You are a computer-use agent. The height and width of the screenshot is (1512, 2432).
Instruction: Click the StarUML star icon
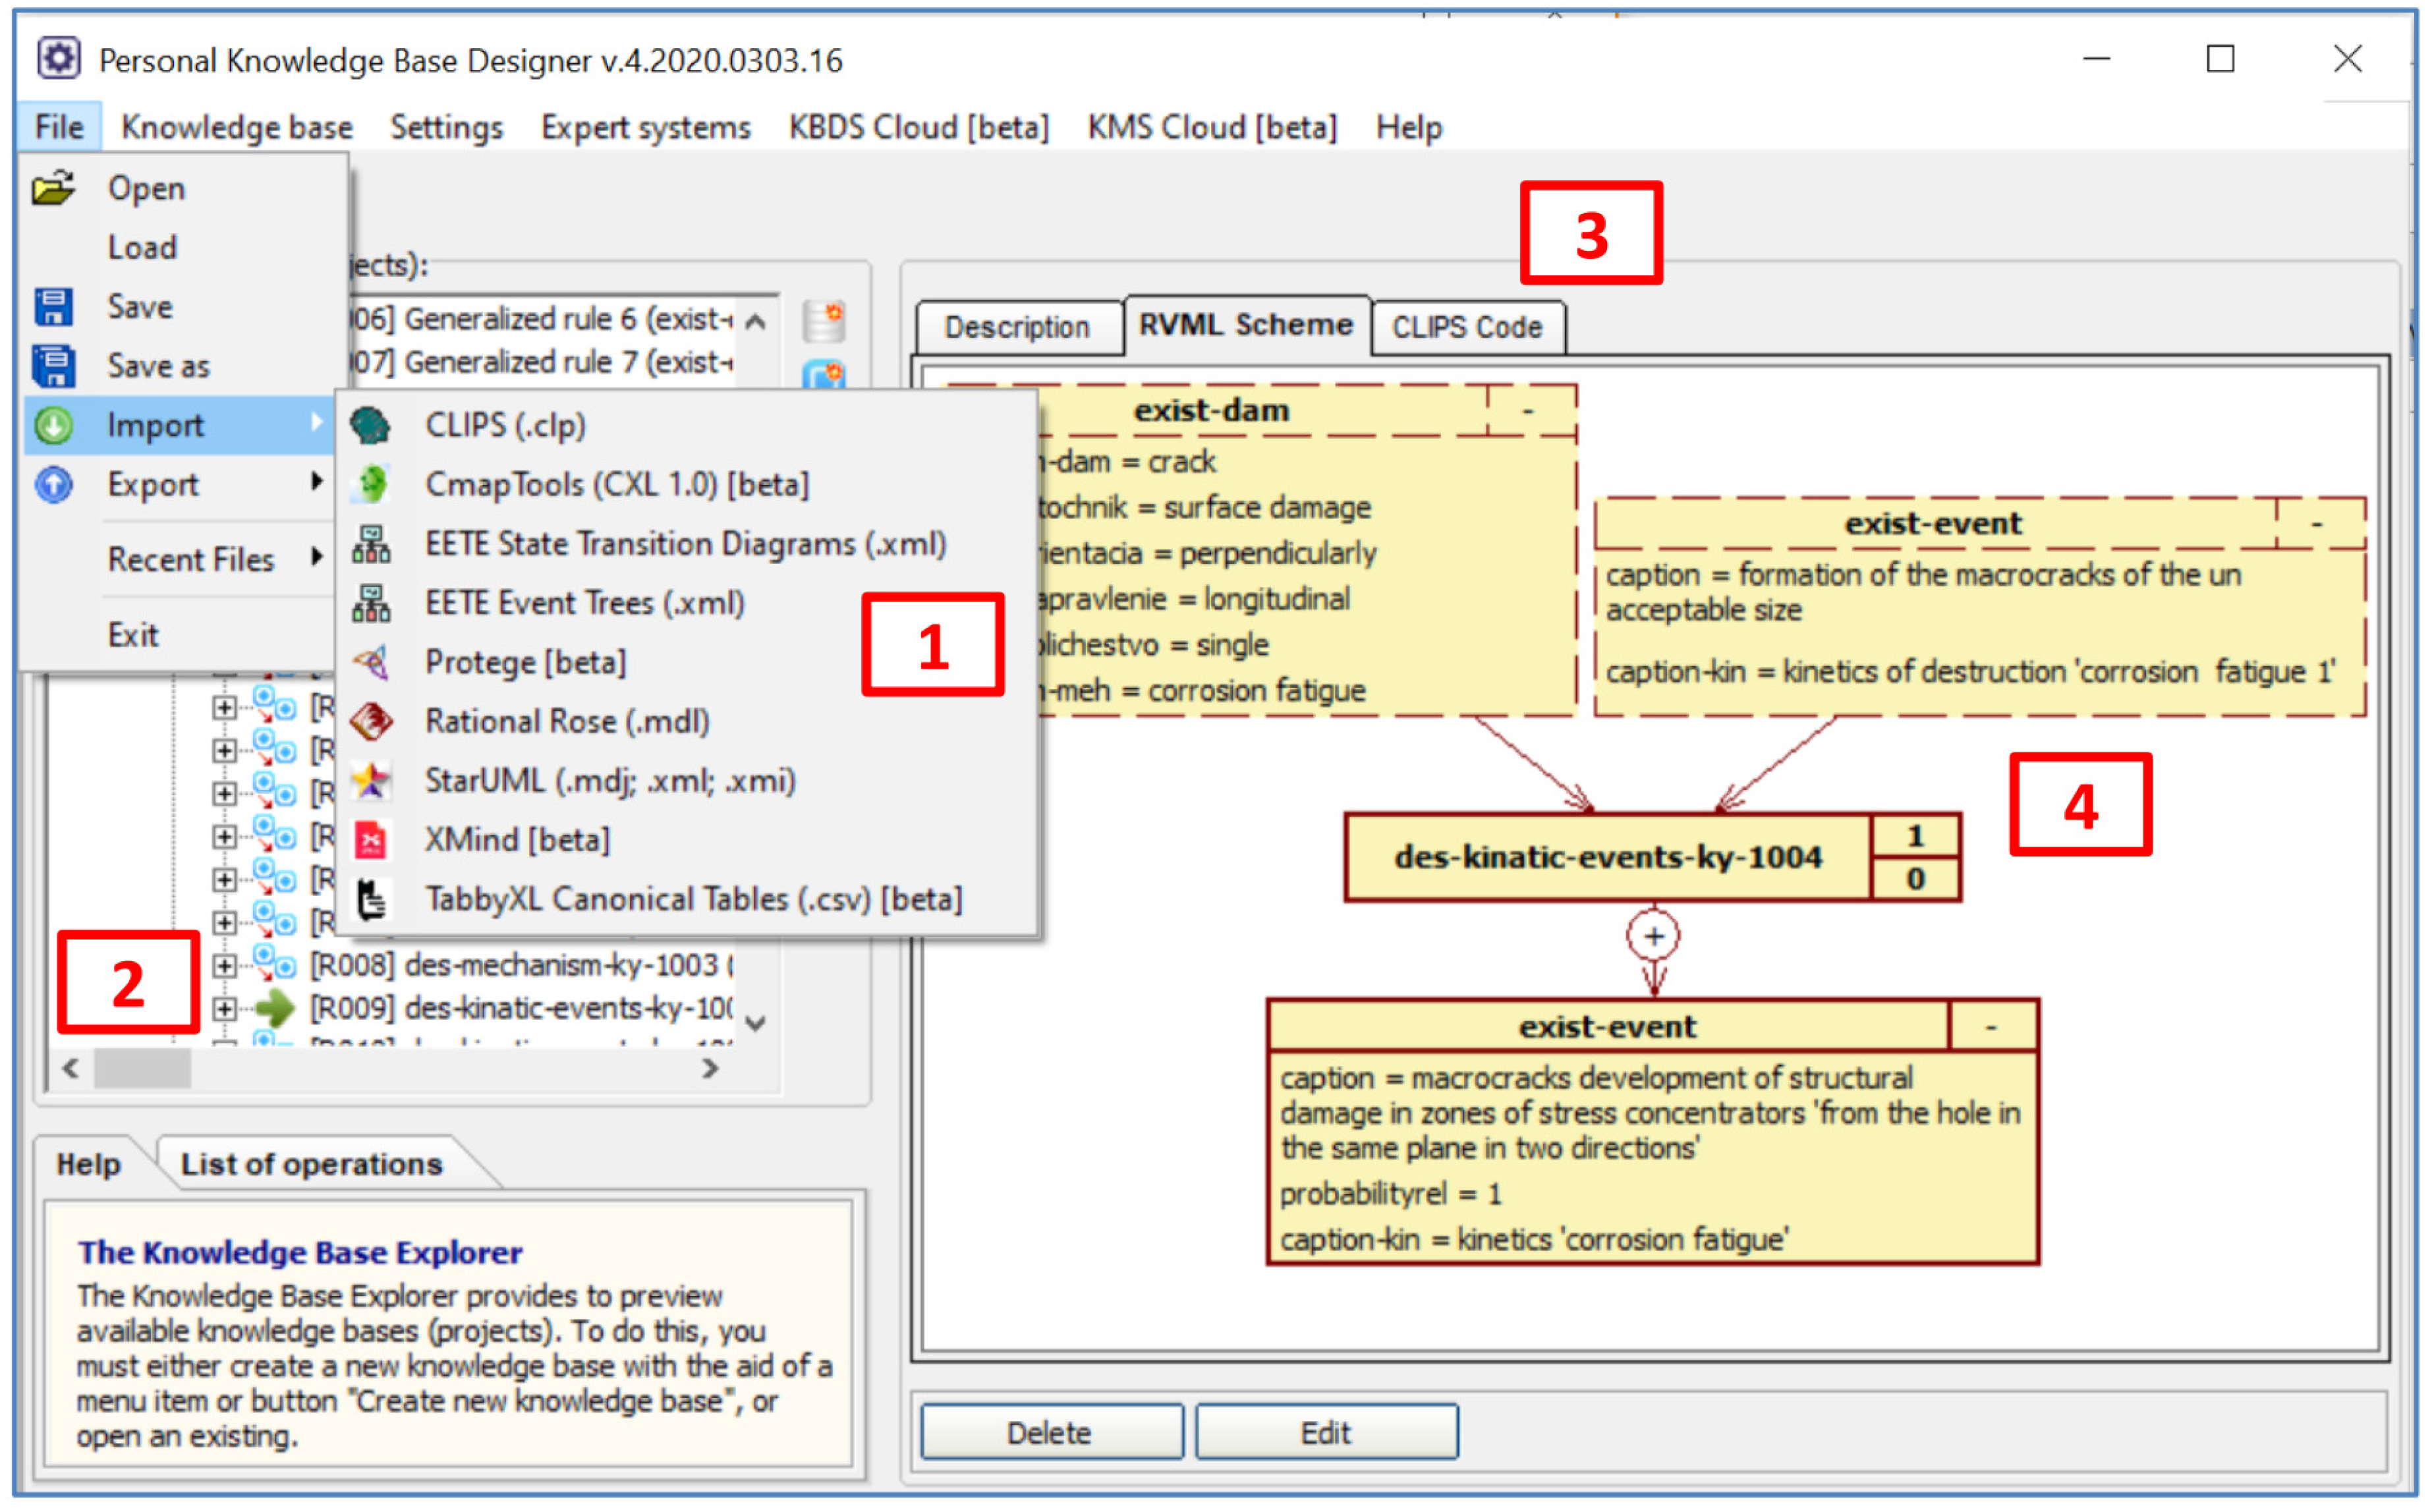pyautogui.click(x=371, y=781)
